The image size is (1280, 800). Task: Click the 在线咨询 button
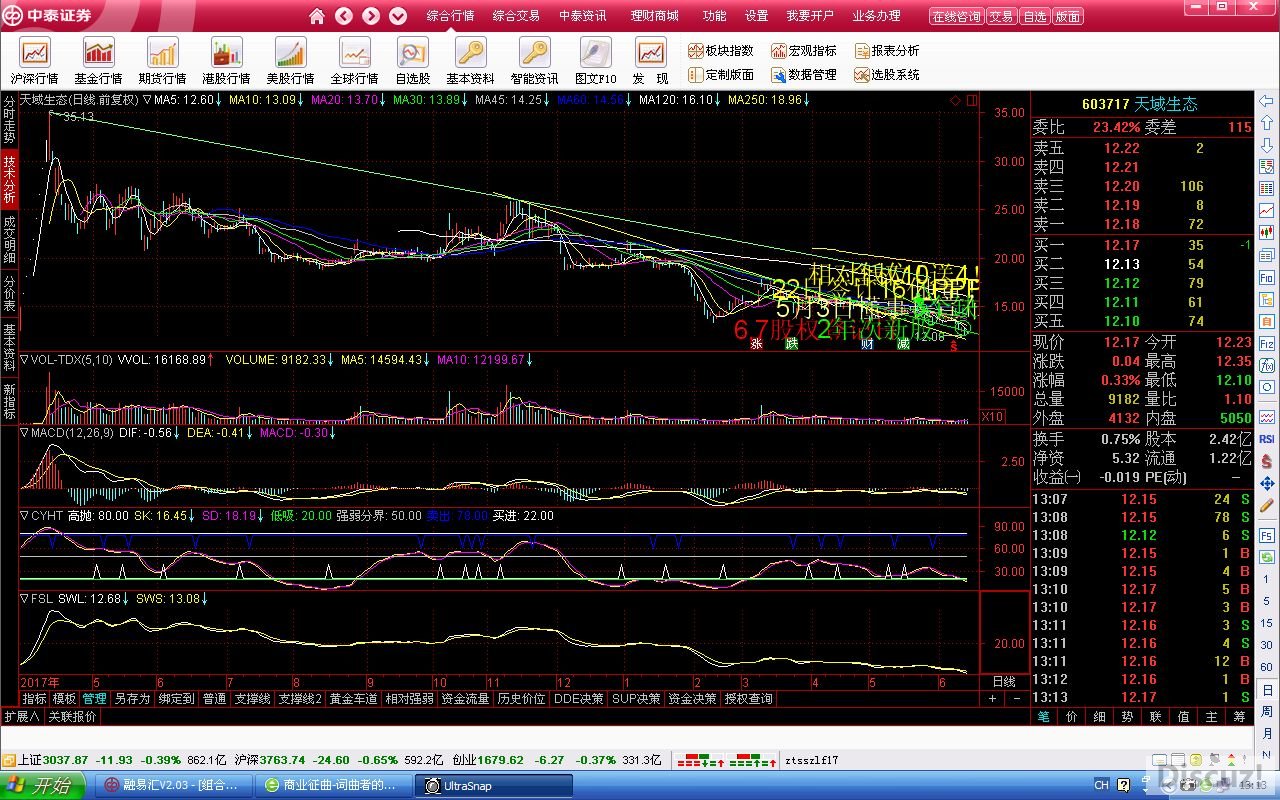[x=956, y=17]
